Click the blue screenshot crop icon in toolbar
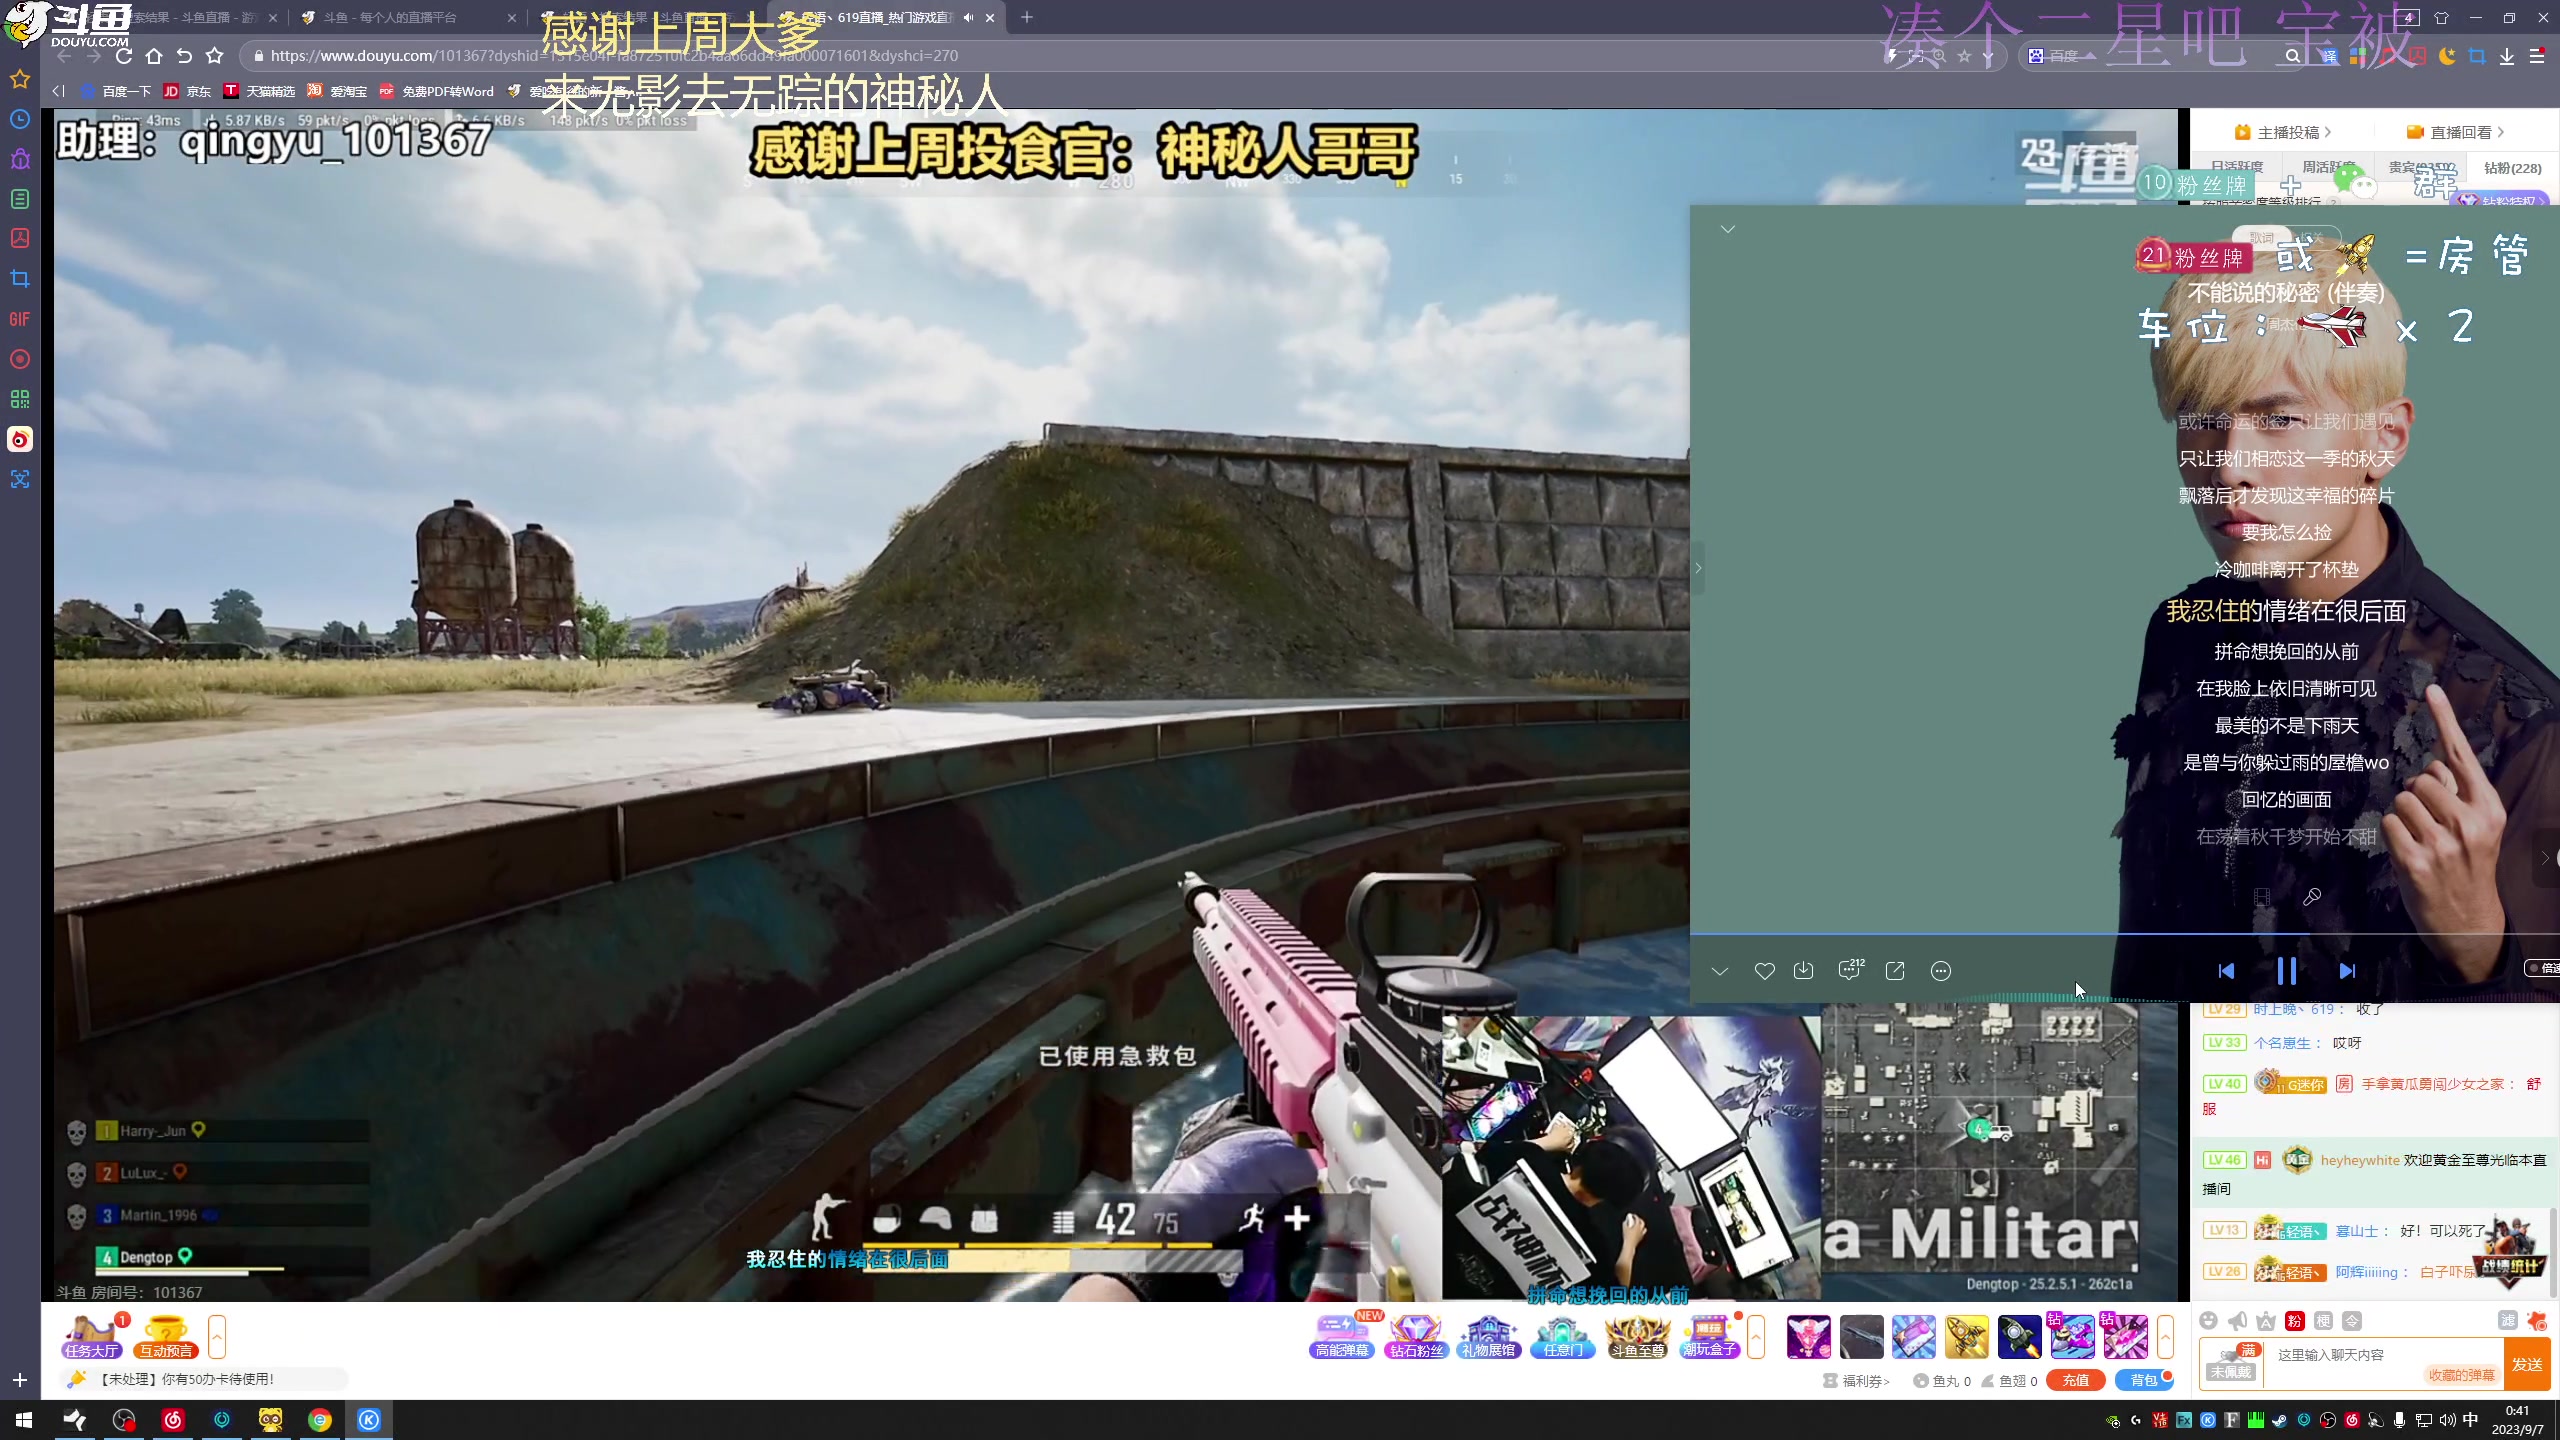This screenshot has height=1440, width=2560. pos(2477,56)
